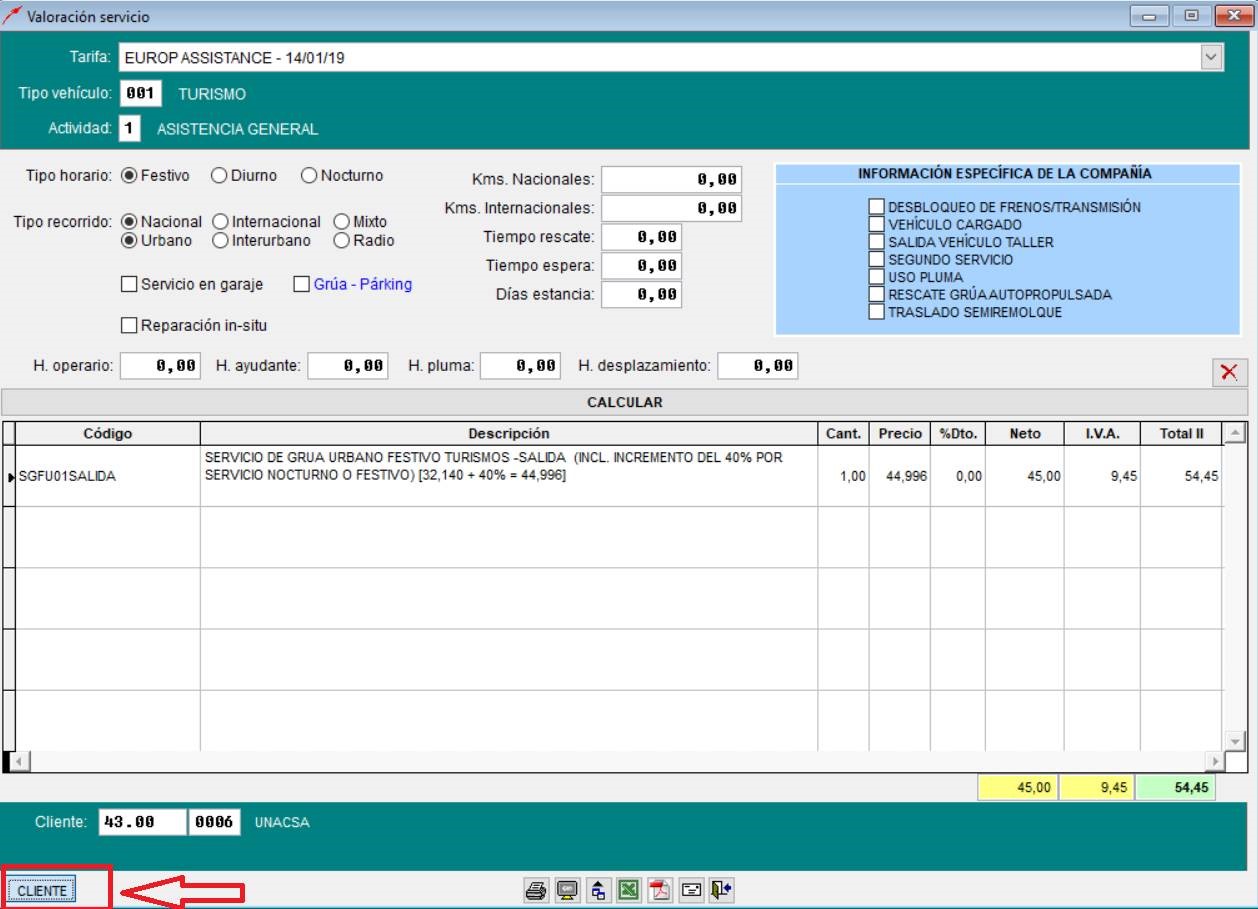Check Servicio en garaje

click(x=128, y=284)
